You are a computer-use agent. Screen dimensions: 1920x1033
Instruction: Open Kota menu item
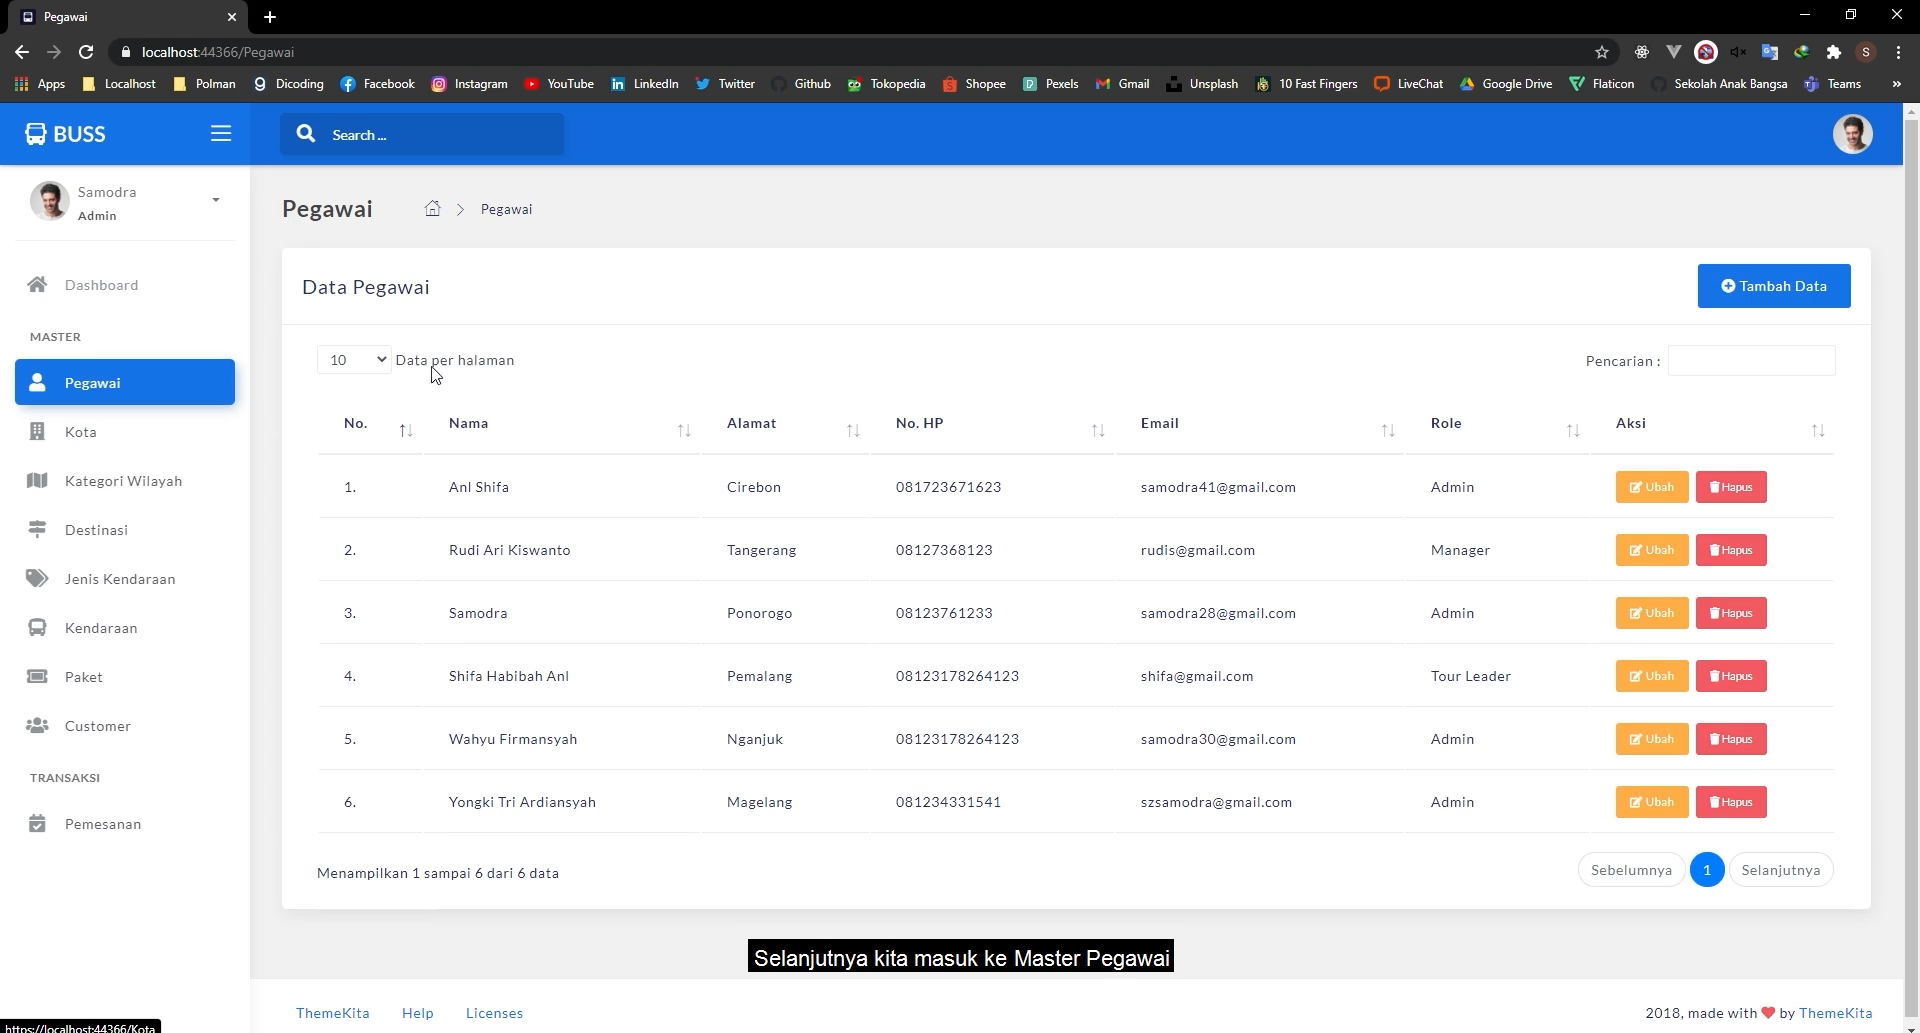[x=125, y=431]
